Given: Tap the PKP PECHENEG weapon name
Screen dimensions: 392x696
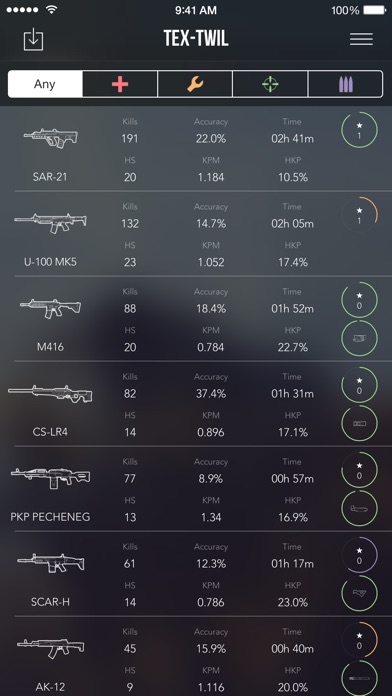Looking at the screenshot, I should (x=50, y=517).
